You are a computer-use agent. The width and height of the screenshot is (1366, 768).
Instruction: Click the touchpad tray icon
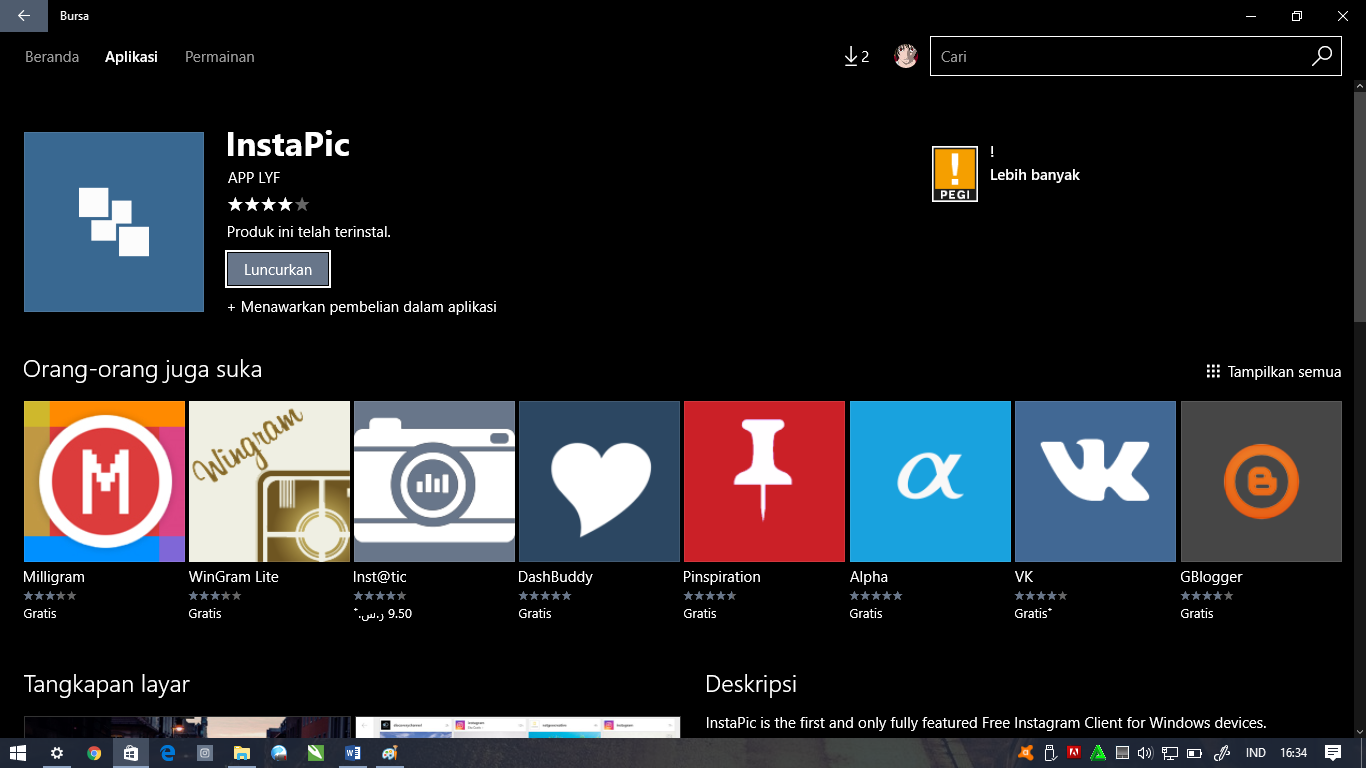(1122, 753)
